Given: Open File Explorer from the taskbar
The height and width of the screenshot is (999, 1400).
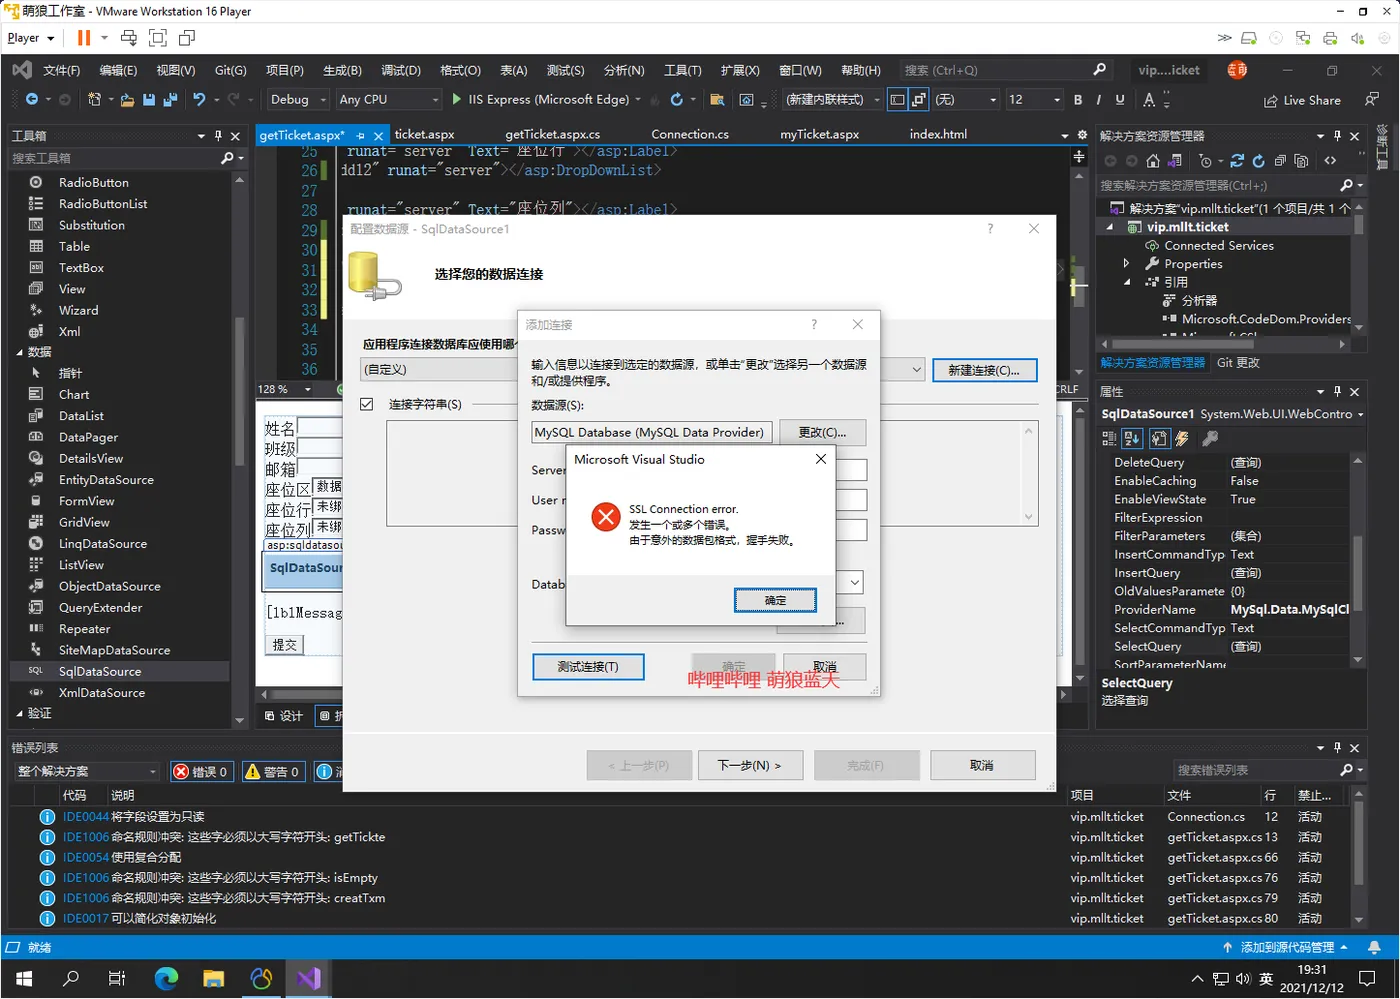Looking at the screenshot, I should [x=213, y=978].
